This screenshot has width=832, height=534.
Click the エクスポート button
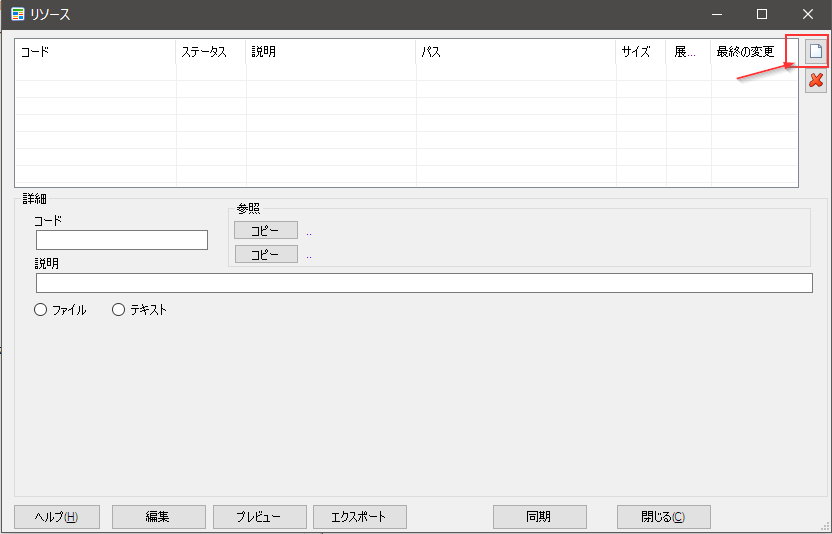pos(360,516)
